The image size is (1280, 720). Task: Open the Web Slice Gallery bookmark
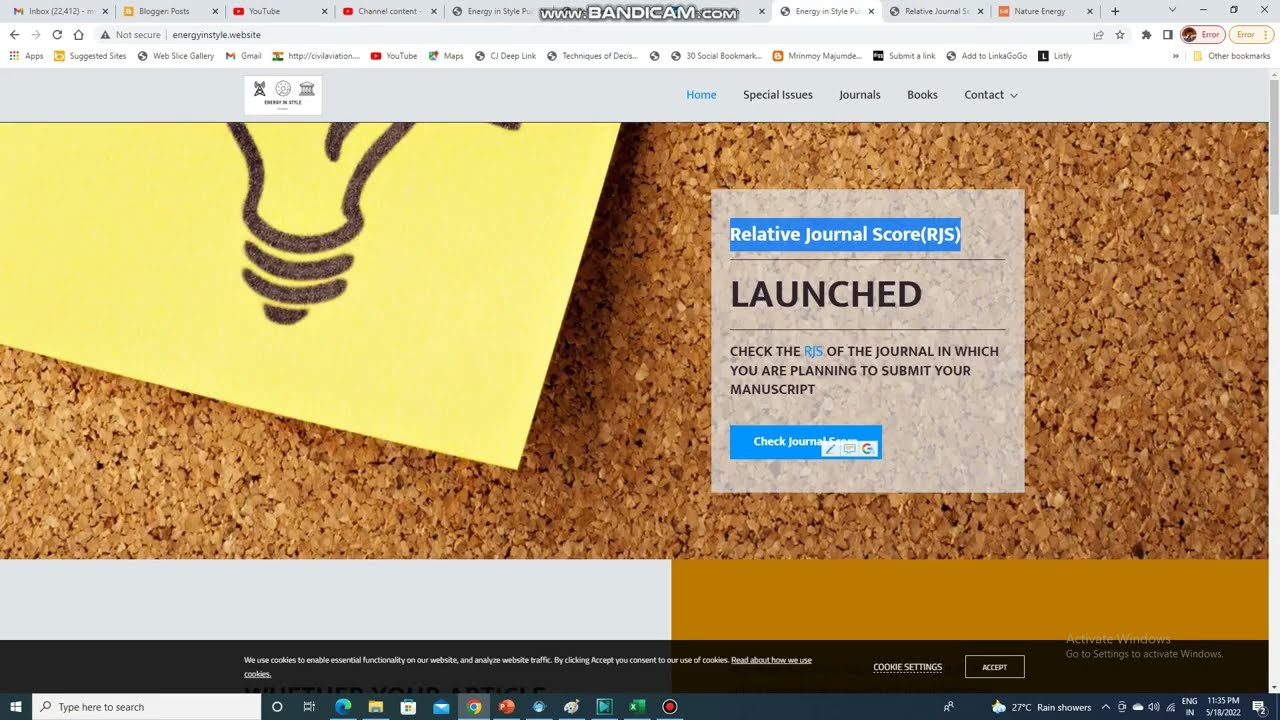[176, 56]
